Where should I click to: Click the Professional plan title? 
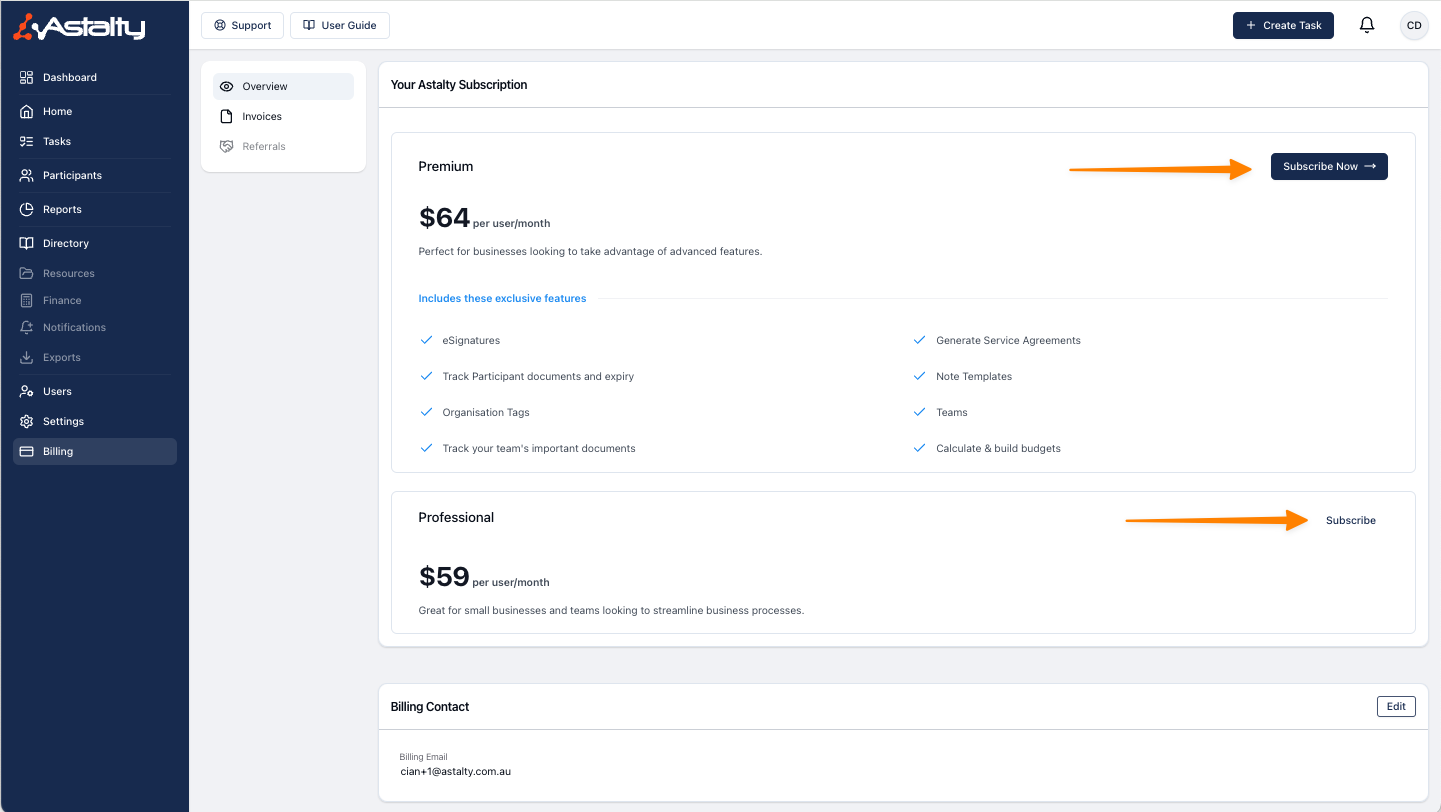pos(456,517)
